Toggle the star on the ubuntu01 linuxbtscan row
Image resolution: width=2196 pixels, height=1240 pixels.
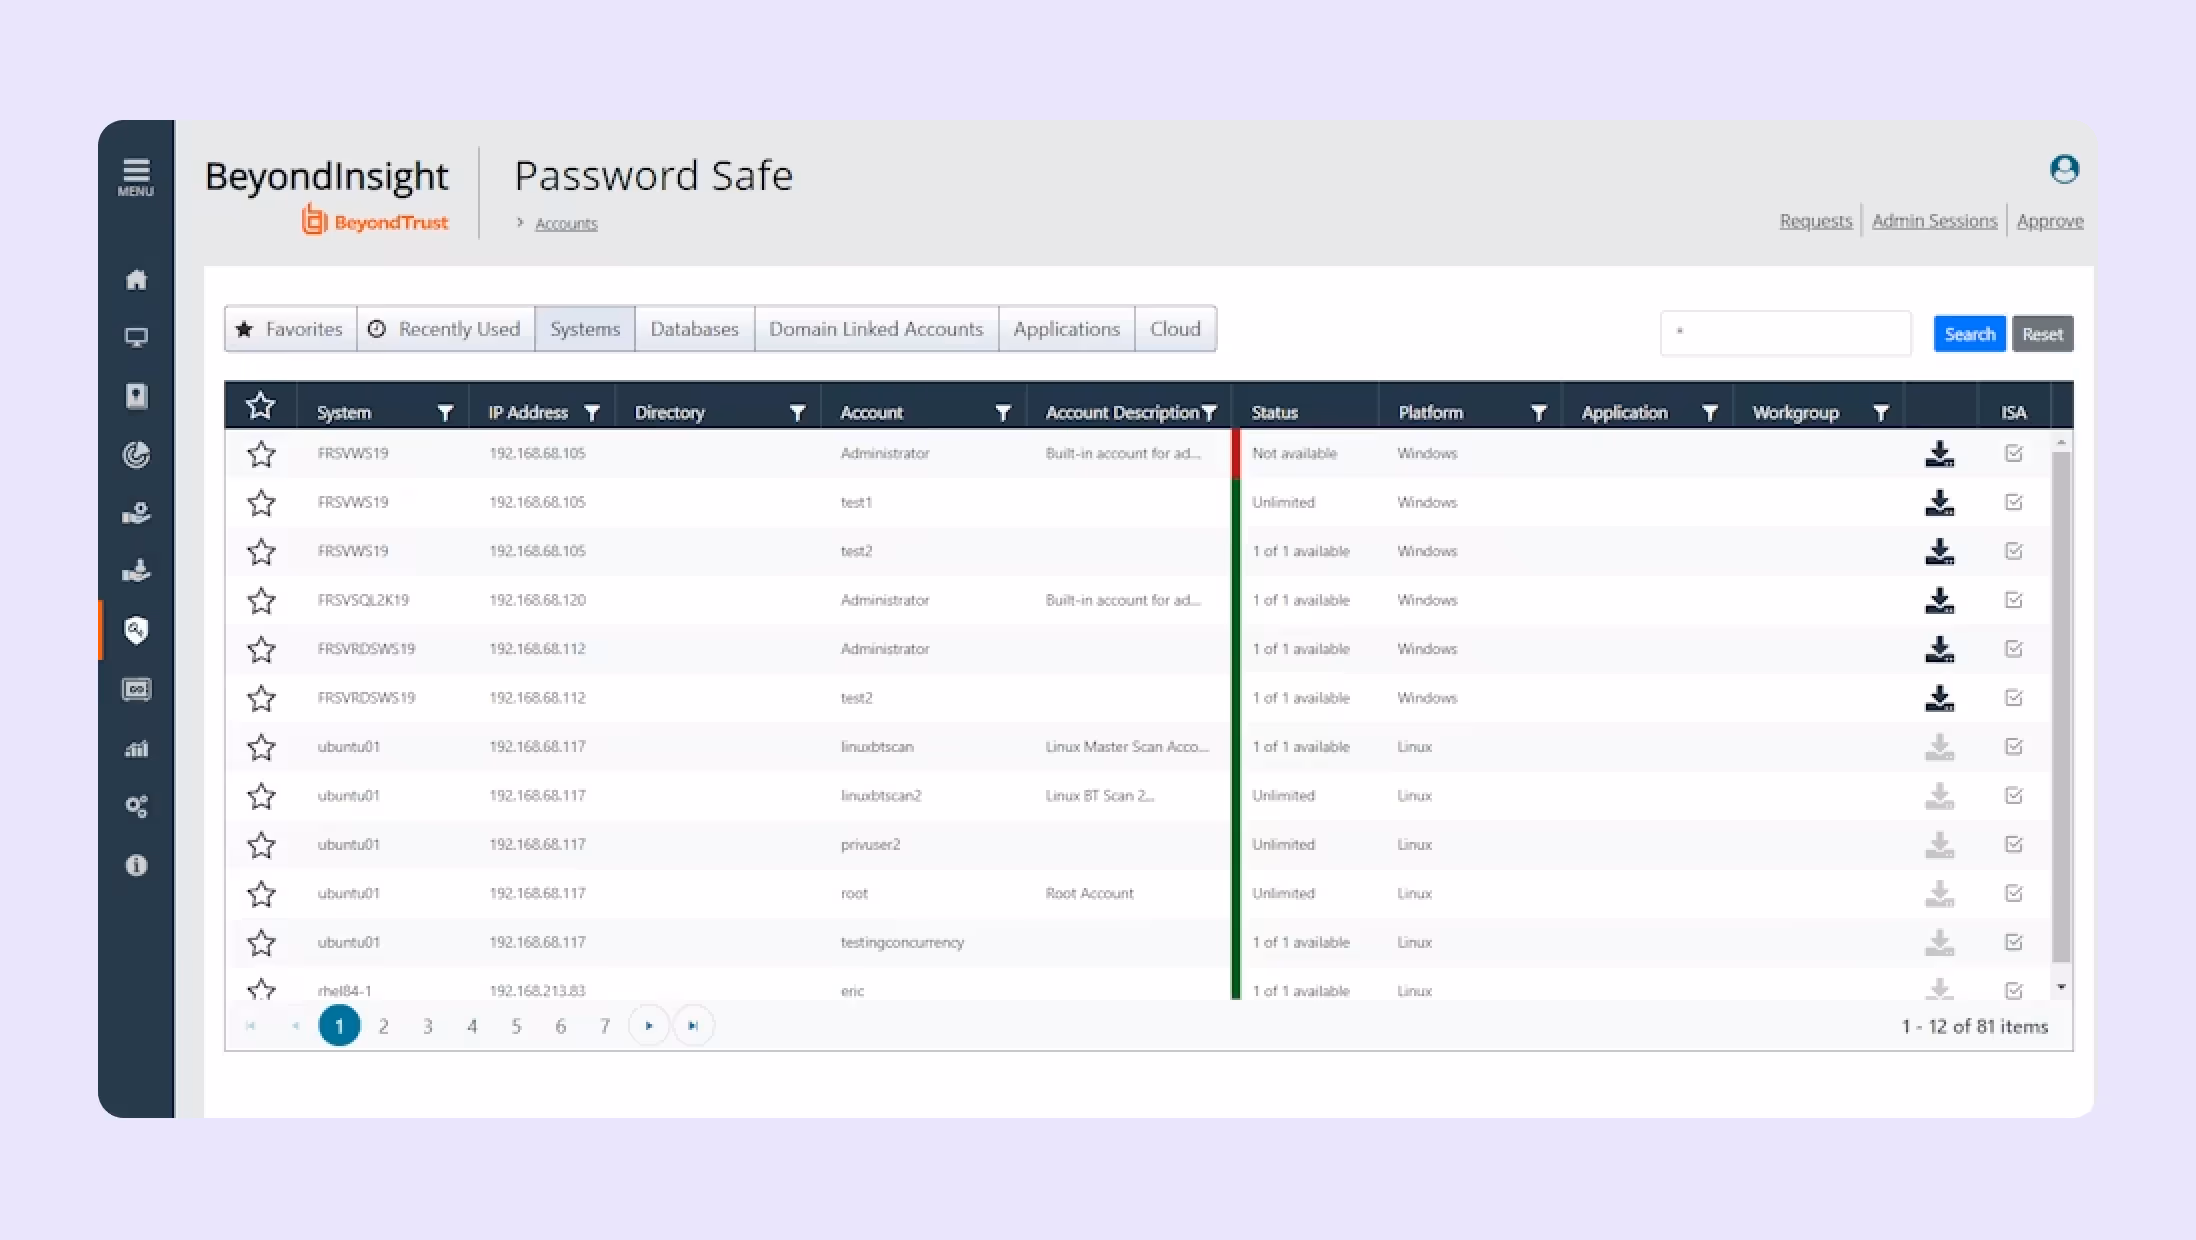coord(261,747)
